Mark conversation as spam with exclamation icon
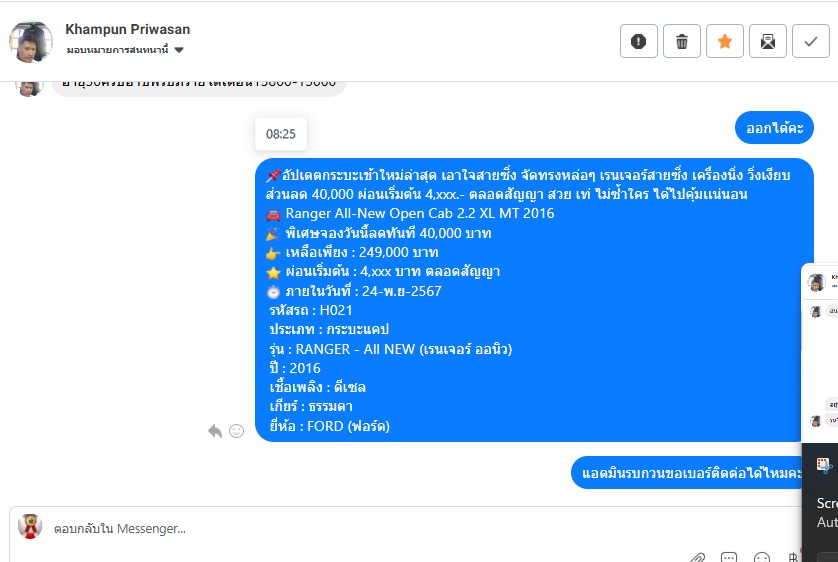 pos(639,41)
